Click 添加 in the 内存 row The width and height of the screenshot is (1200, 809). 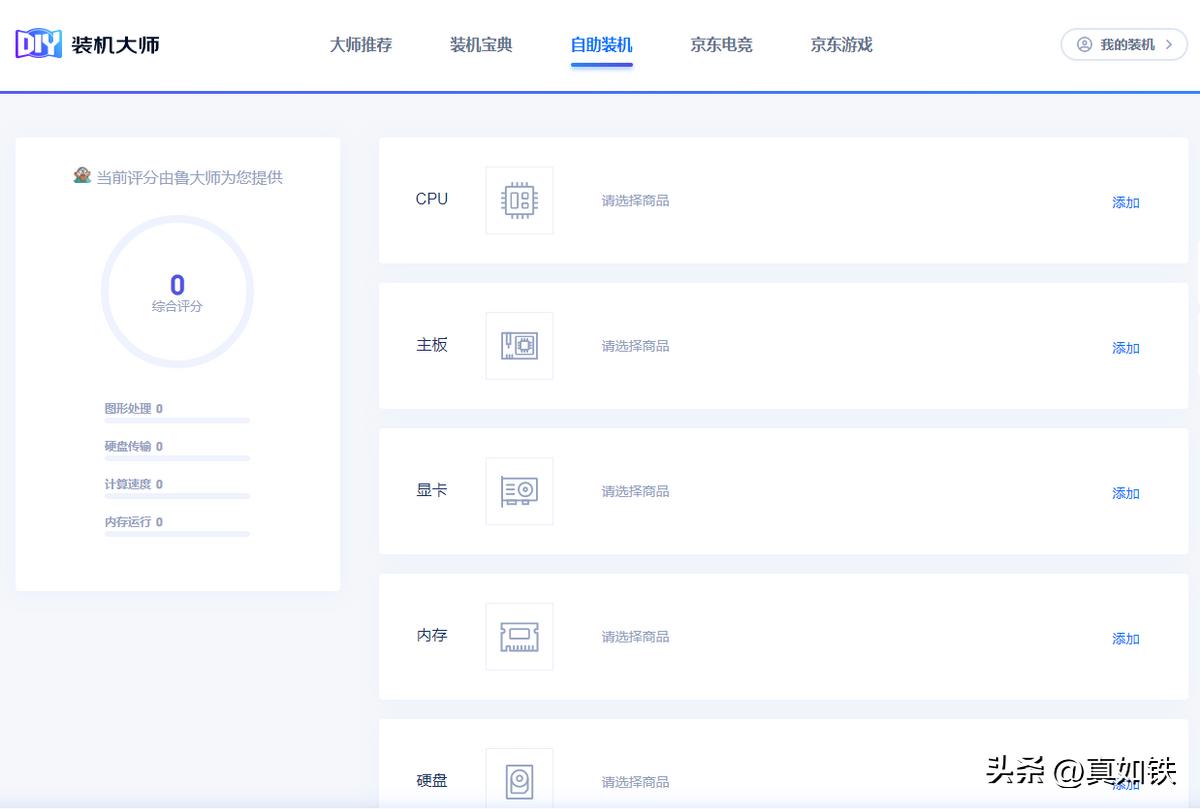pyautogui.click(x=1125, y=638)
